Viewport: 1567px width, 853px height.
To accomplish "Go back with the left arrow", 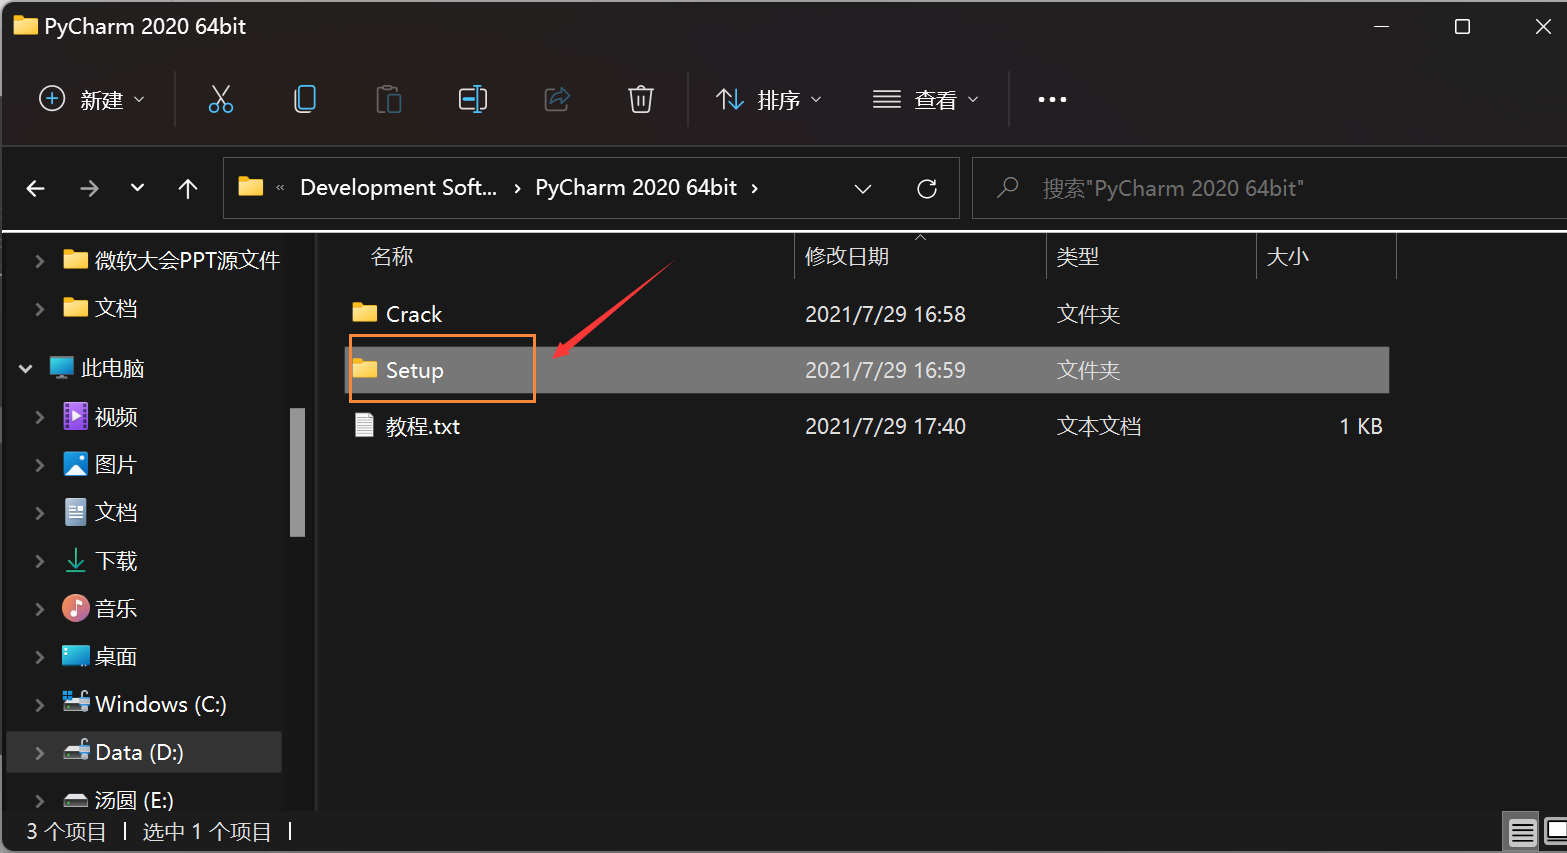I will (x=36, y=188).
